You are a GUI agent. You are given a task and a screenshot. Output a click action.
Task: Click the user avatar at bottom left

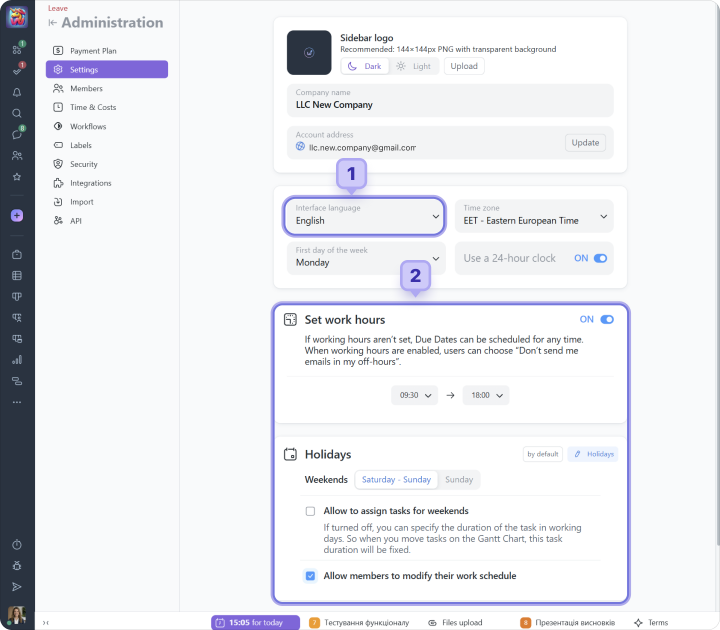[17, 615]
